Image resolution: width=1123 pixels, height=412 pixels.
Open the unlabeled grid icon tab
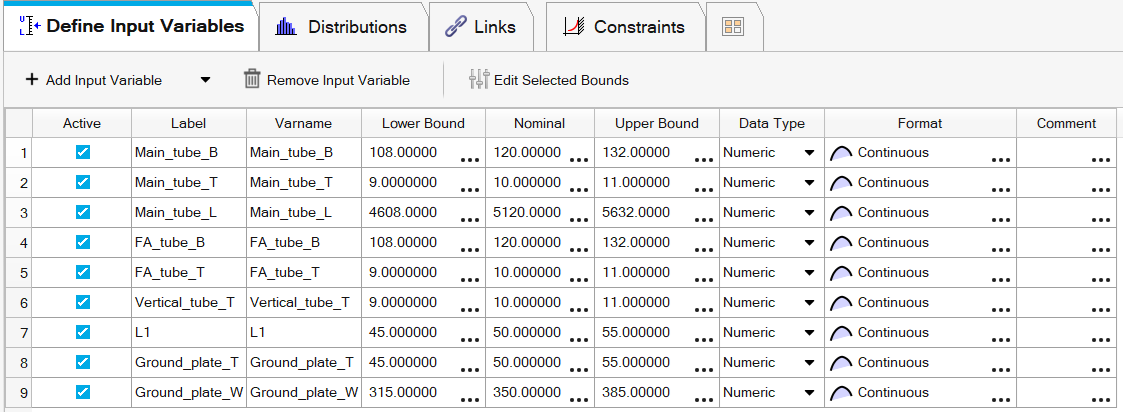click(x=733, y=27)
